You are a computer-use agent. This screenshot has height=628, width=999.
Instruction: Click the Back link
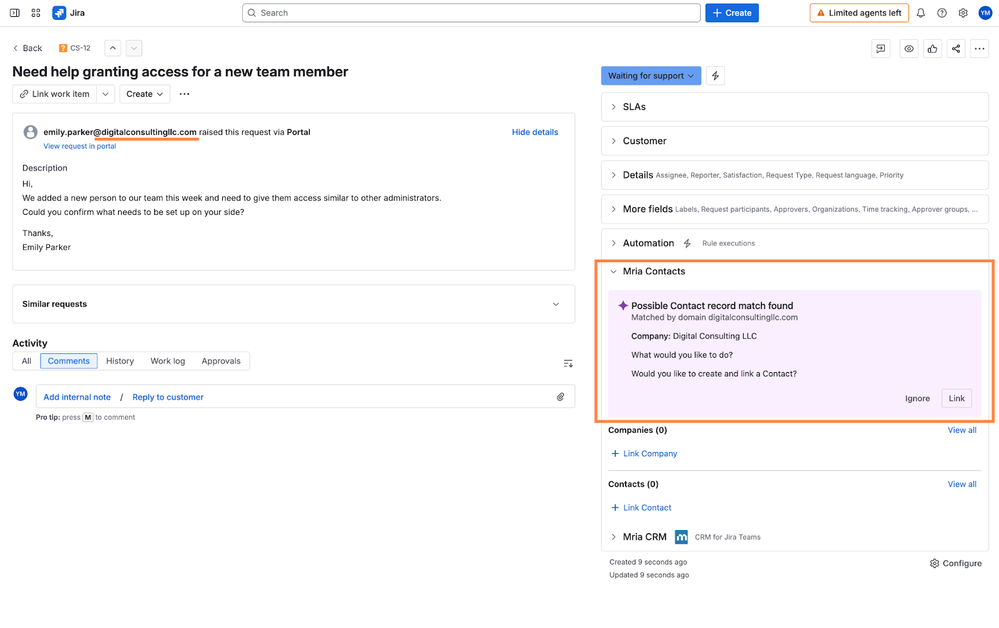click(x=27, y=48)
